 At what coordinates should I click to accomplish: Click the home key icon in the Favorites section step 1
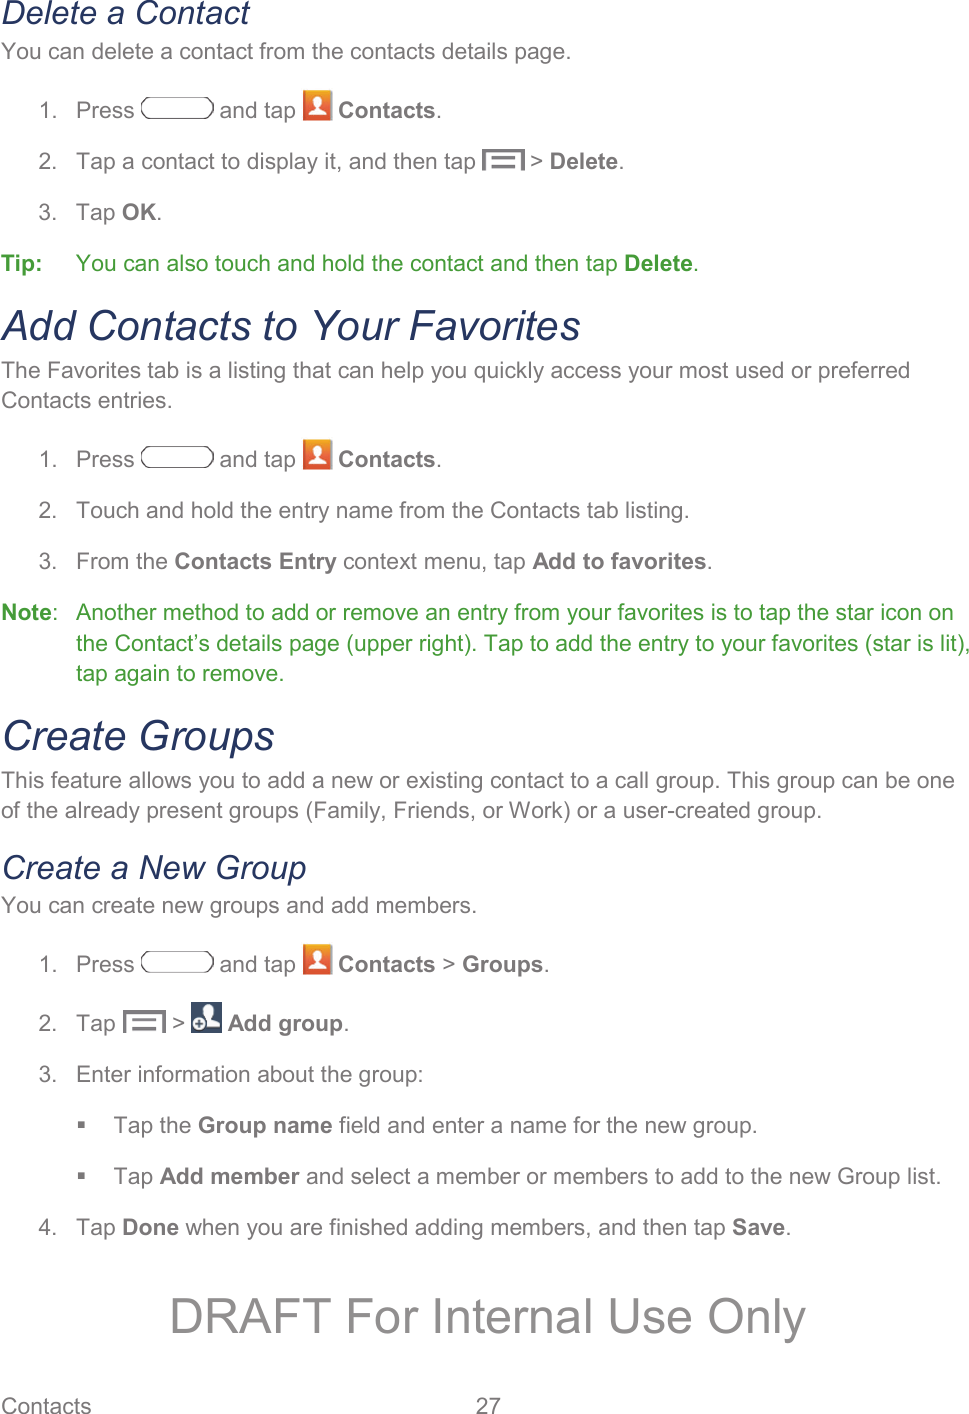pos(177,457)
